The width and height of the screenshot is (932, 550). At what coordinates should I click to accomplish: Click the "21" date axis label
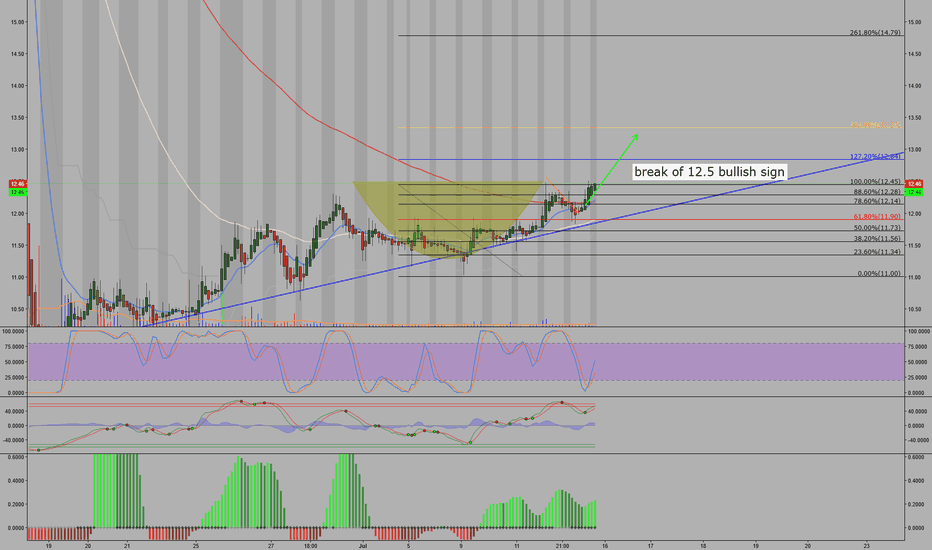[127, 545]
